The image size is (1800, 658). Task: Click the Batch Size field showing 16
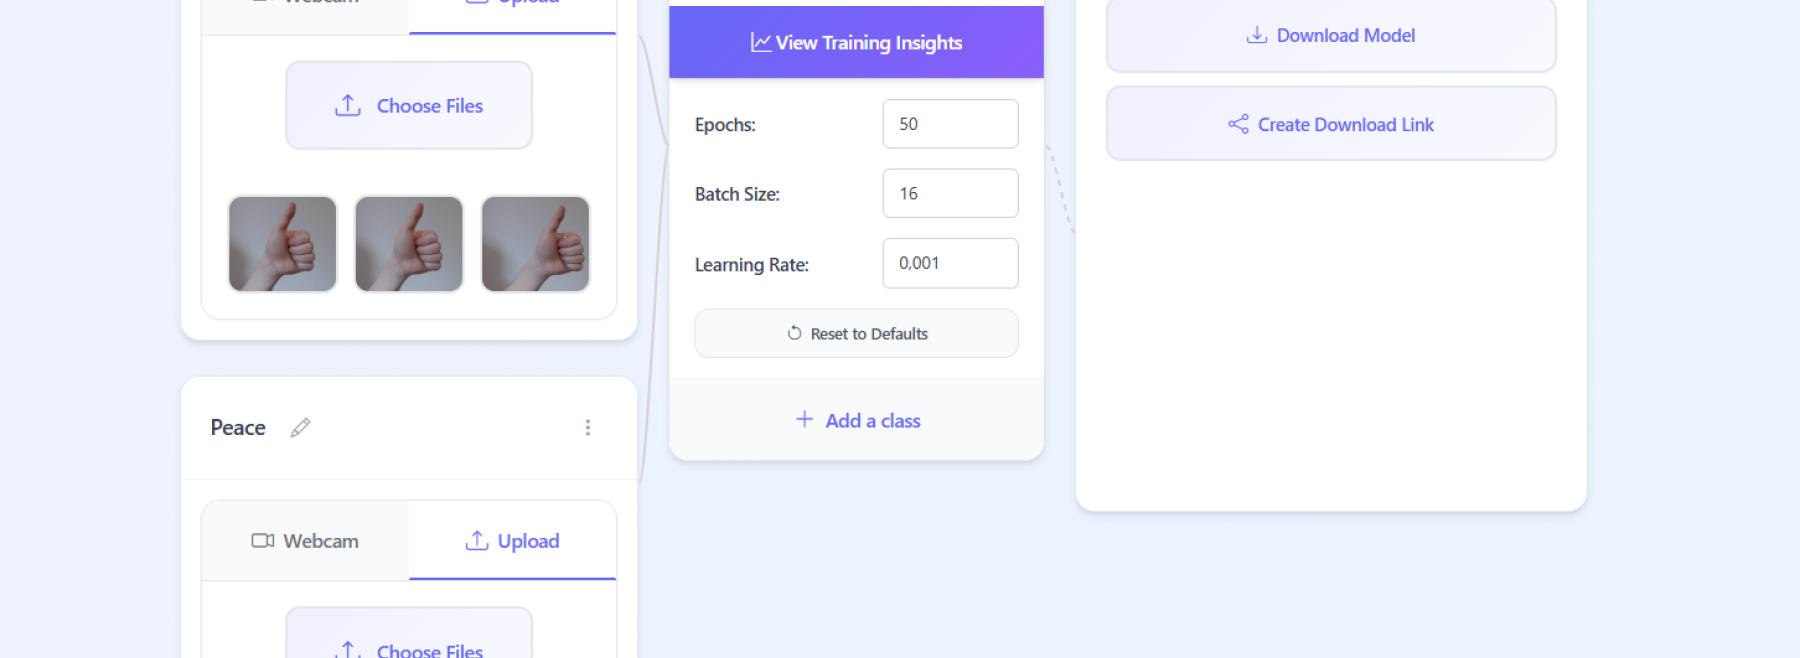point(950,193)
